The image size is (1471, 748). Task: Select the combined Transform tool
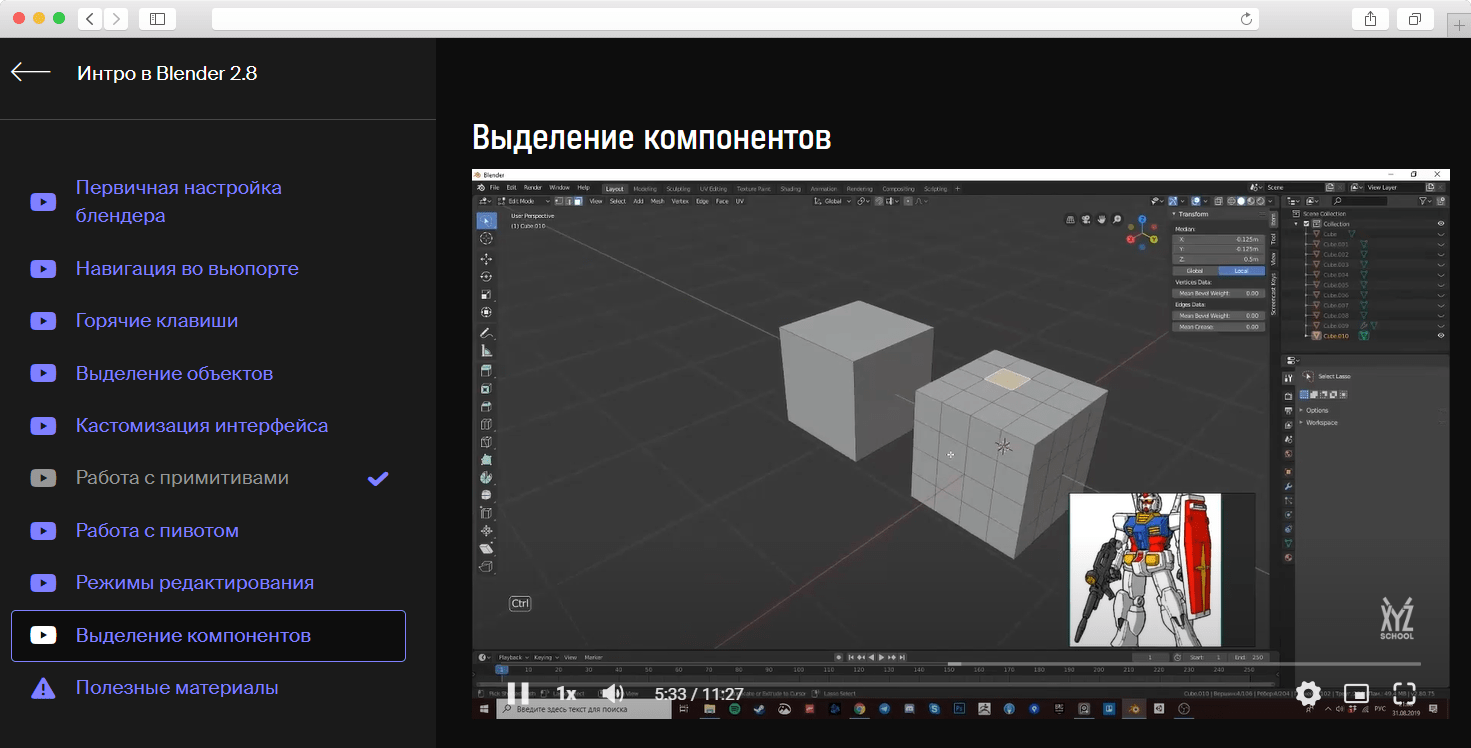486,312
